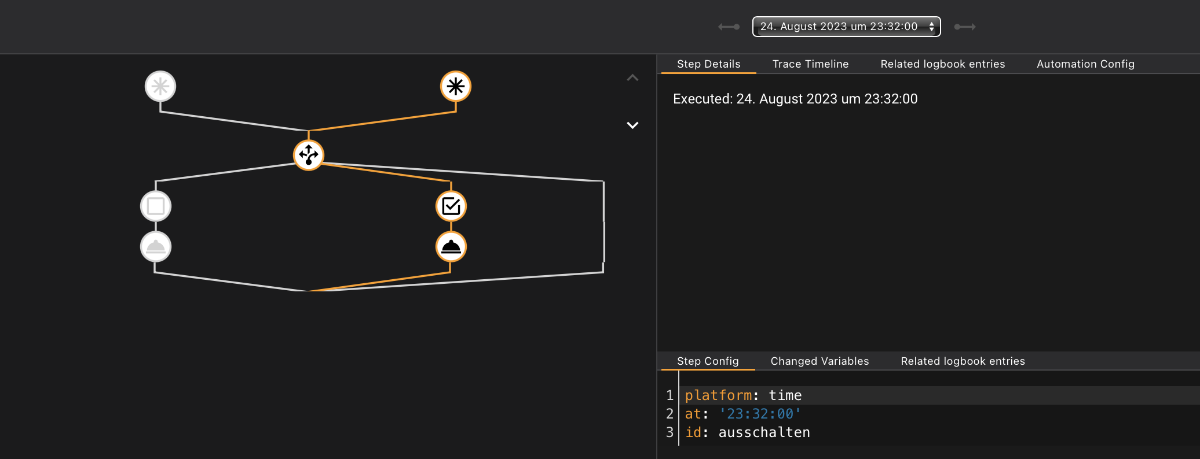Select the greyed-out asterisk trigger node
Image resolution: width=1200 pixels, height=459 pixels.
[x=160, y=87]
